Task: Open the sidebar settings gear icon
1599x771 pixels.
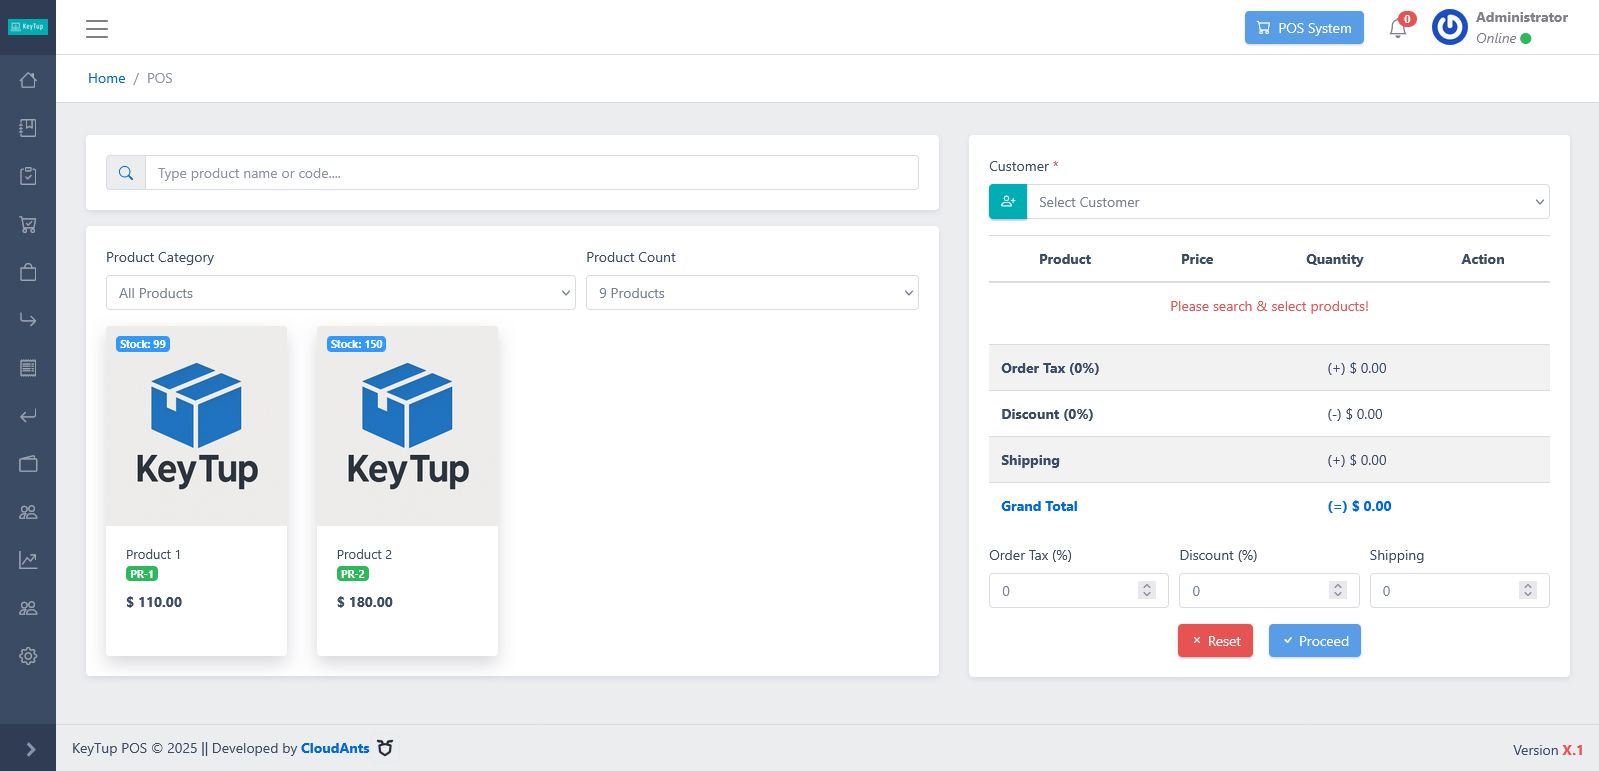Action: 28,656
